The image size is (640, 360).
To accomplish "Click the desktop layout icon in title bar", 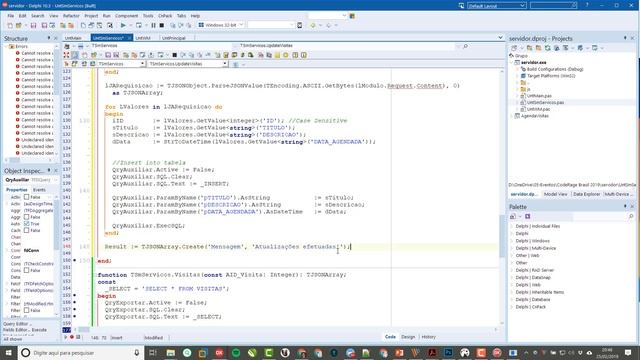I will tap(461, 6).
